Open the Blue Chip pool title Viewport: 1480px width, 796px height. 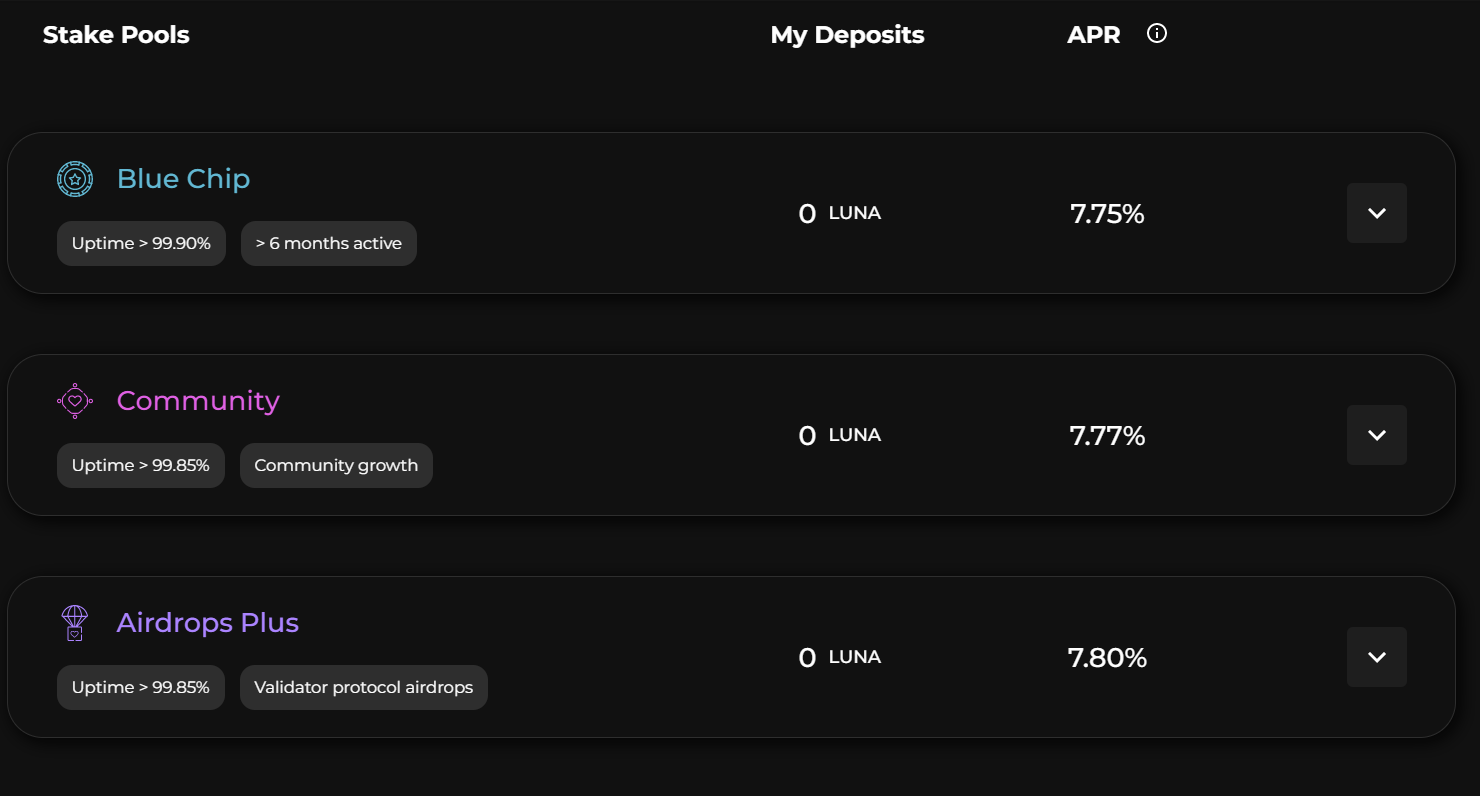[183, 179]
